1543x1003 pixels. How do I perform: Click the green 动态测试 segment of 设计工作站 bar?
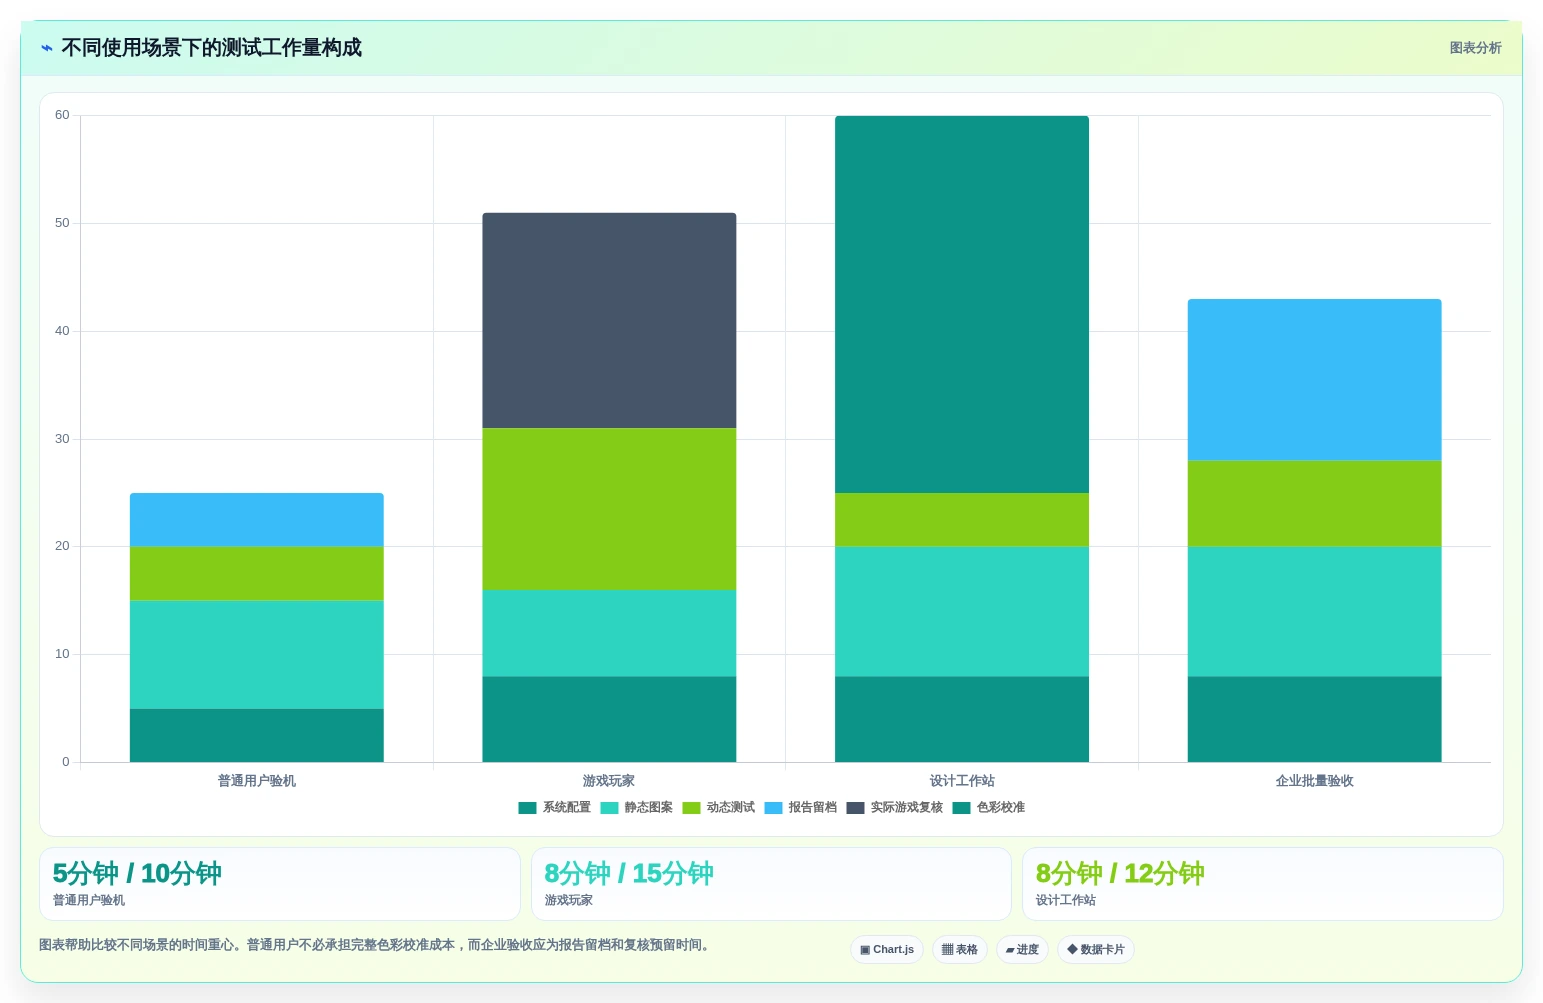(962, 520)
